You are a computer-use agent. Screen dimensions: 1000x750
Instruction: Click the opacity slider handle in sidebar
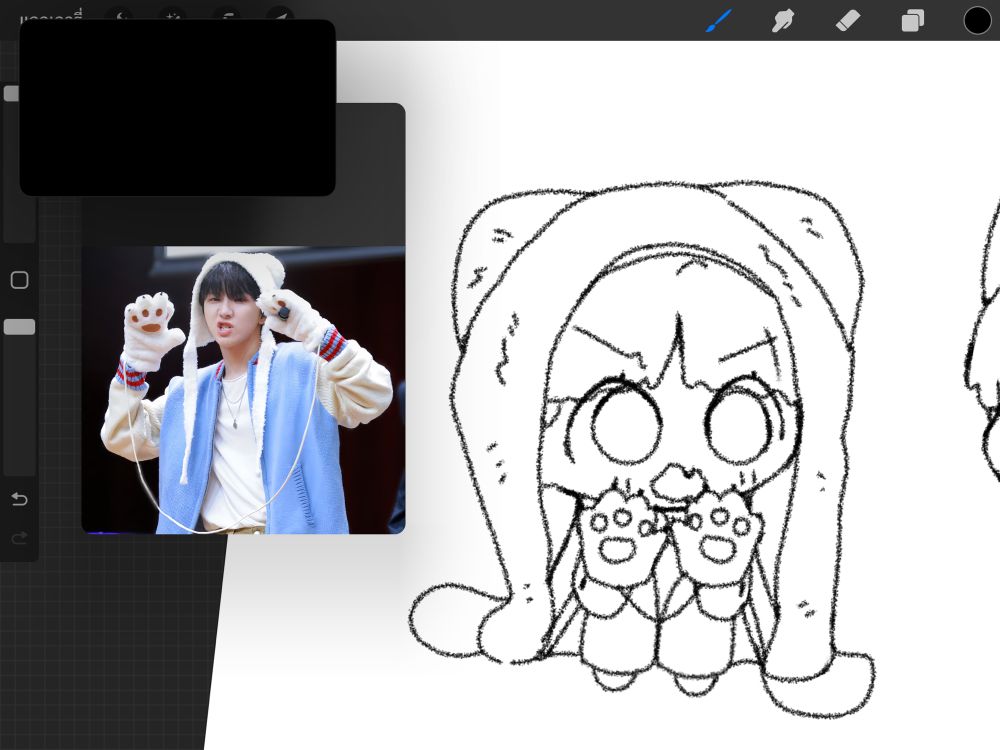[x=19, y=327]
